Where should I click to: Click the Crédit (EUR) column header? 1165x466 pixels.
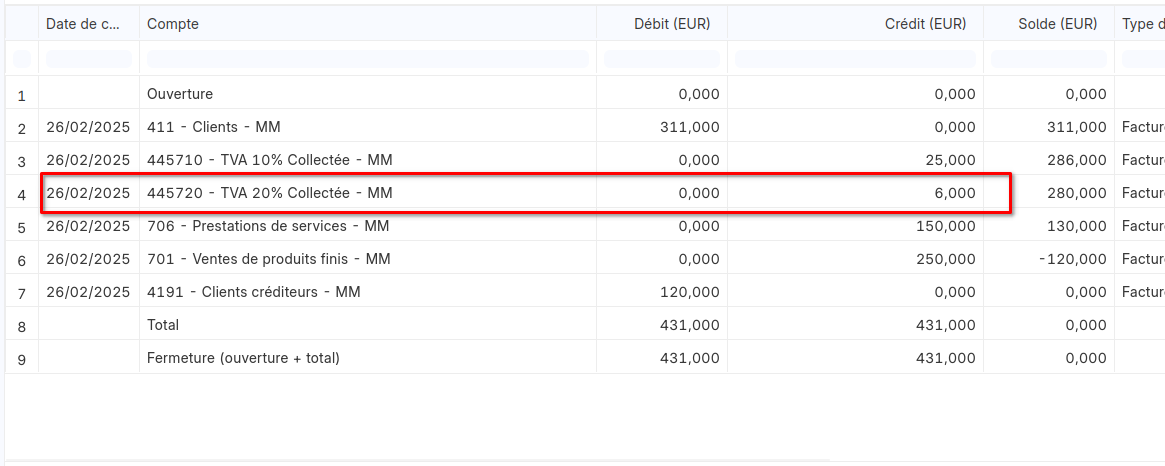pyautogui.click(x=924, y=24)
